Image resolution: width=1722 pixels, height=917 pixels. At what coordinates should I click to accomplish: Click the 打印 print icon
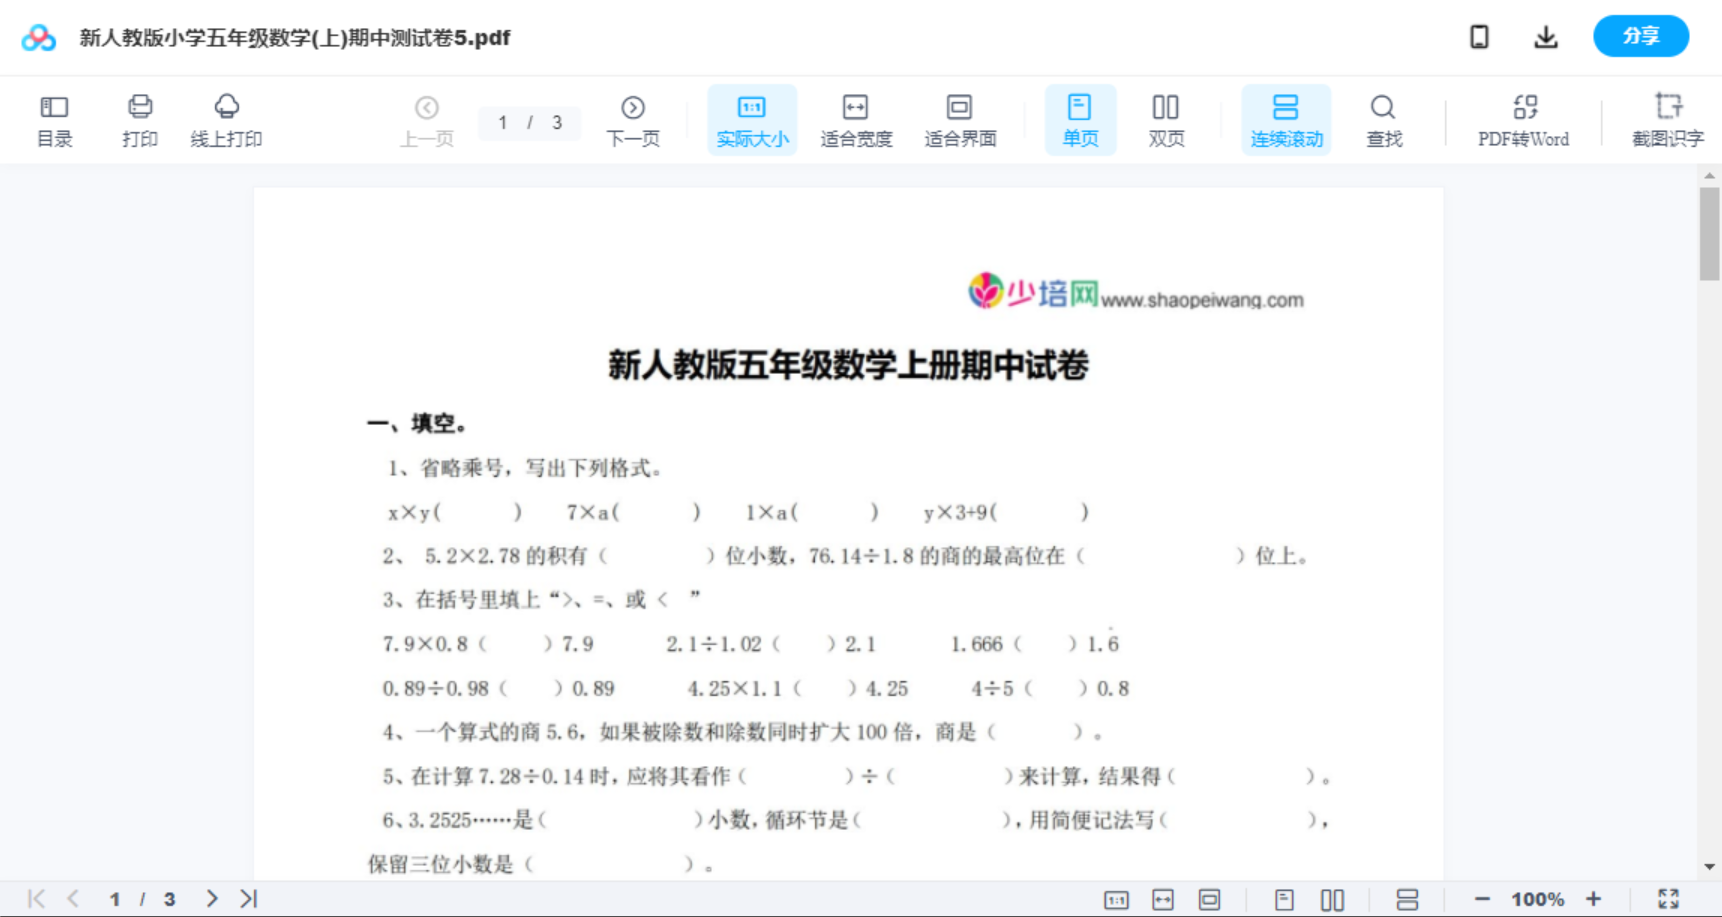point(139,119)
